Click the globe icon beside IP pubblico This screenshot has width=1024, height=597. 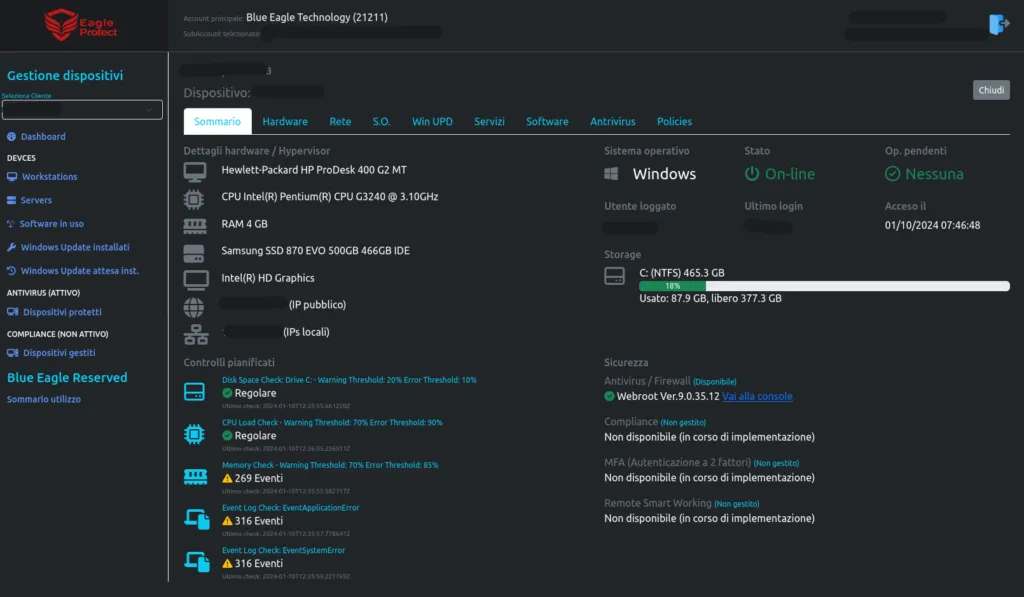point(193,307)
